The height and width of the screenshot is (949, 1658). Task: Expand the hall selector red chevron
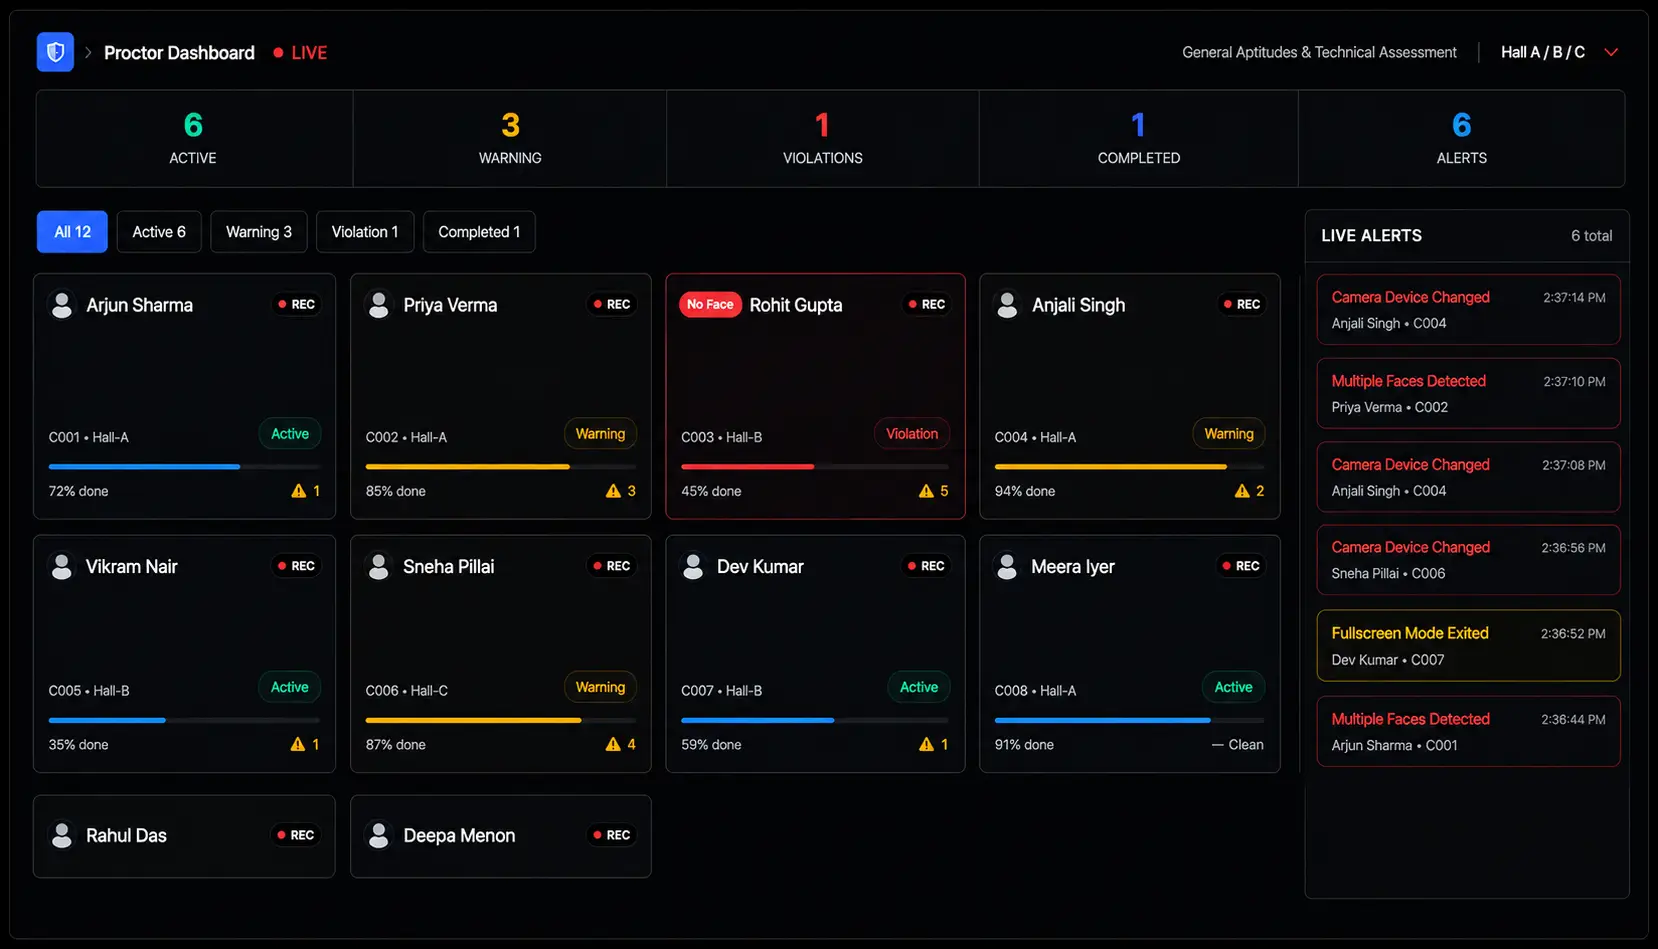point(1611,52)
